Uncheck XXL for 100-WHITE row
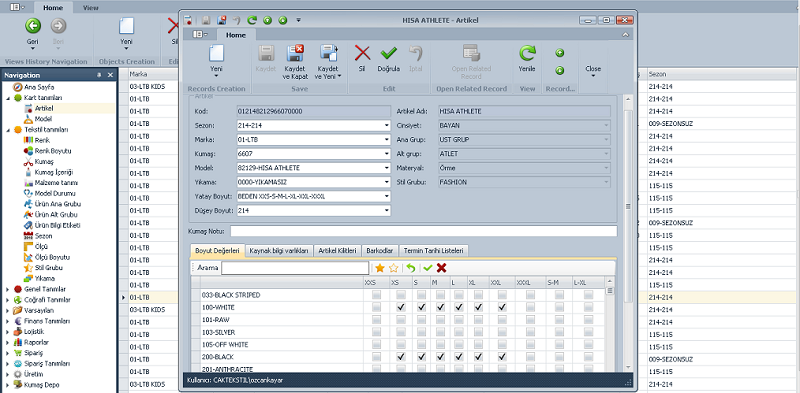The height and width of the screenshot is (393, 800). tap(503, 307)
